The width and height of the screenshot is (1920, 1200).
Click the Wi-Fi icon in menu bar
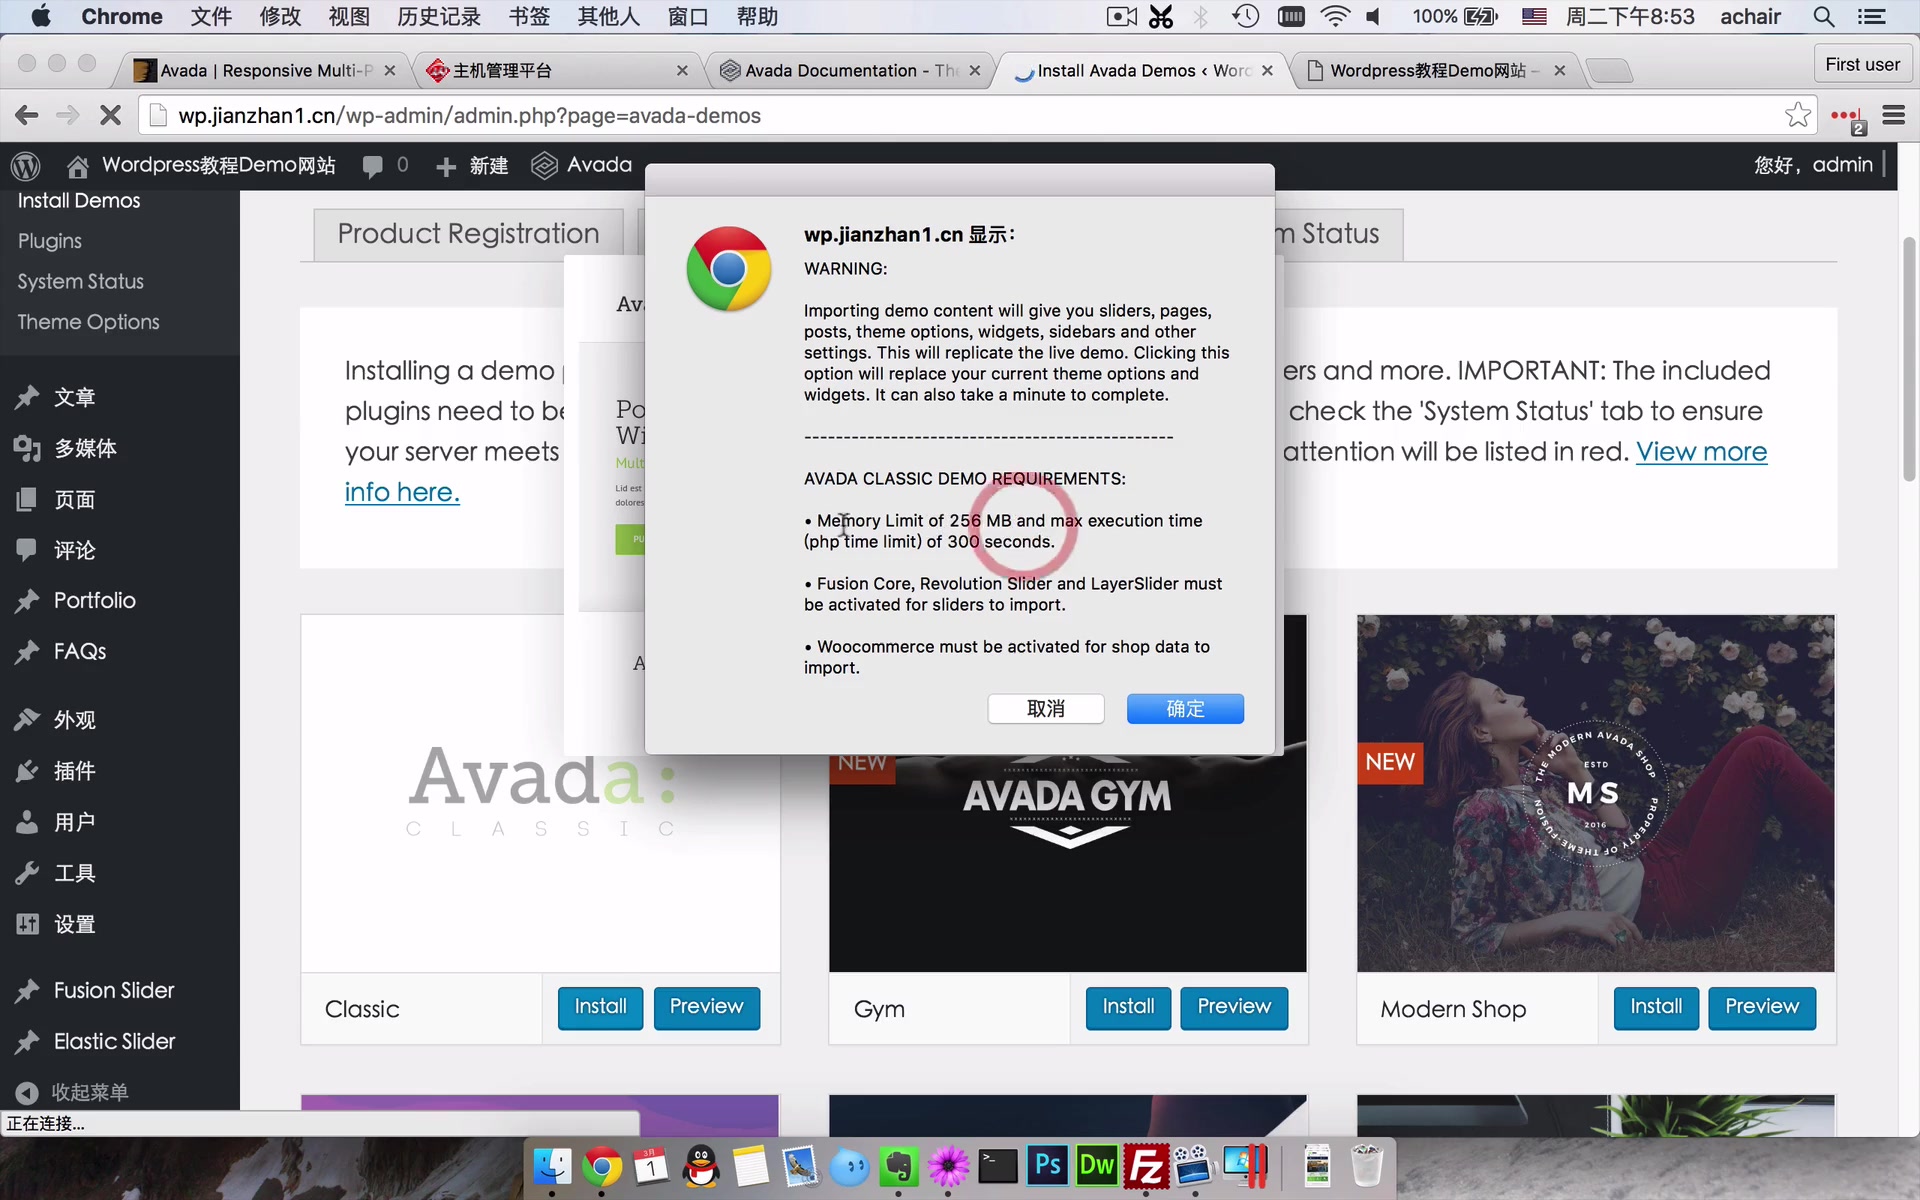click(1334, 17)
